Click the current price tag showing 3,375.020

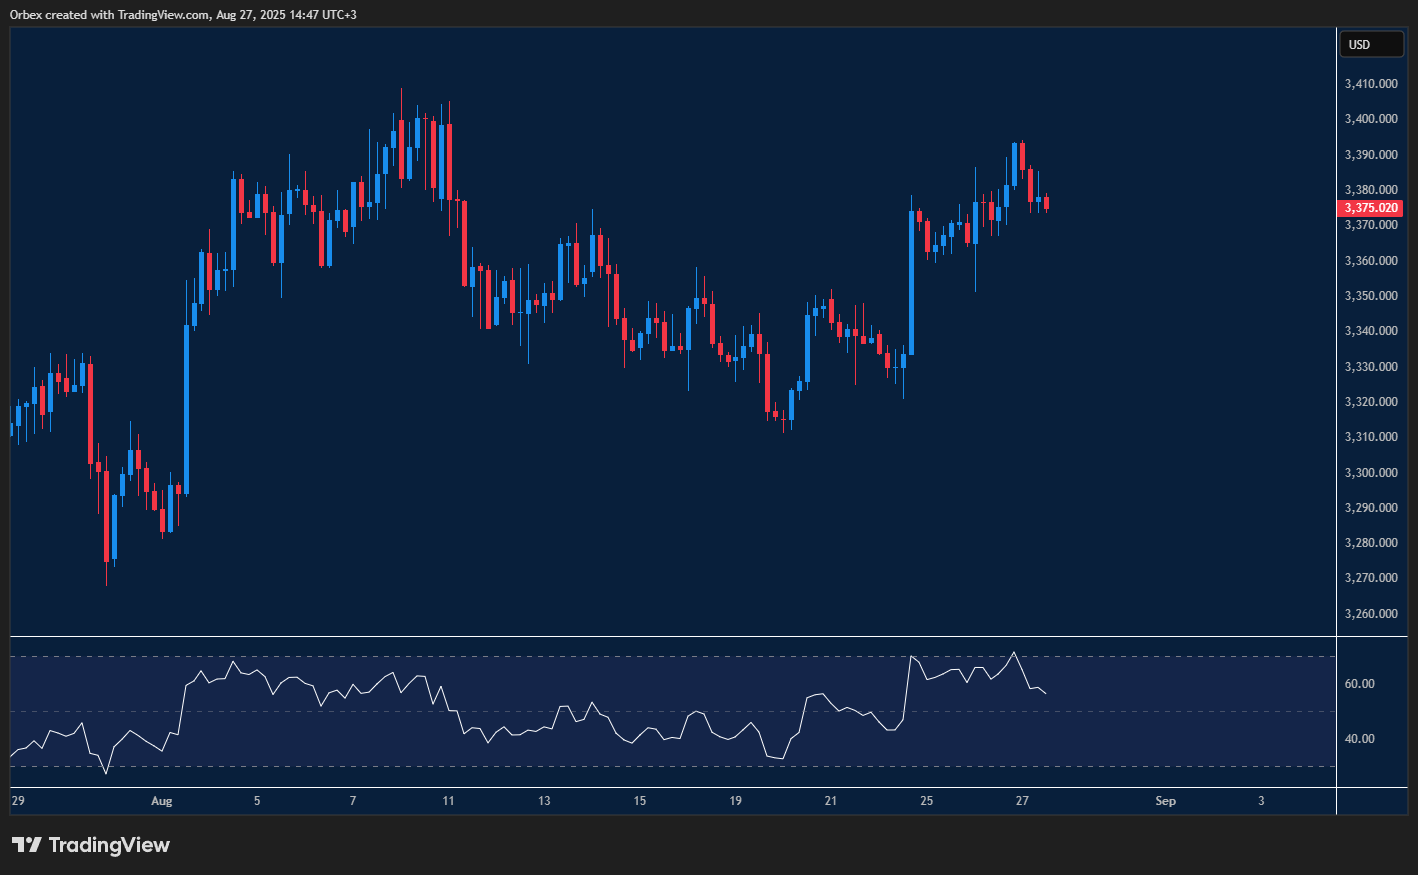pos(1371,208)
